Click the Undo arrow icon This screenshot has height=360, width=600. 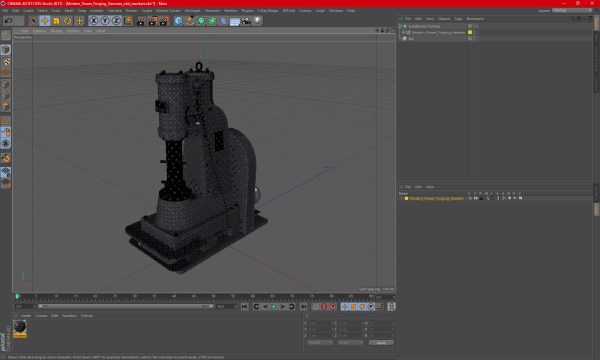coord(8,21)
